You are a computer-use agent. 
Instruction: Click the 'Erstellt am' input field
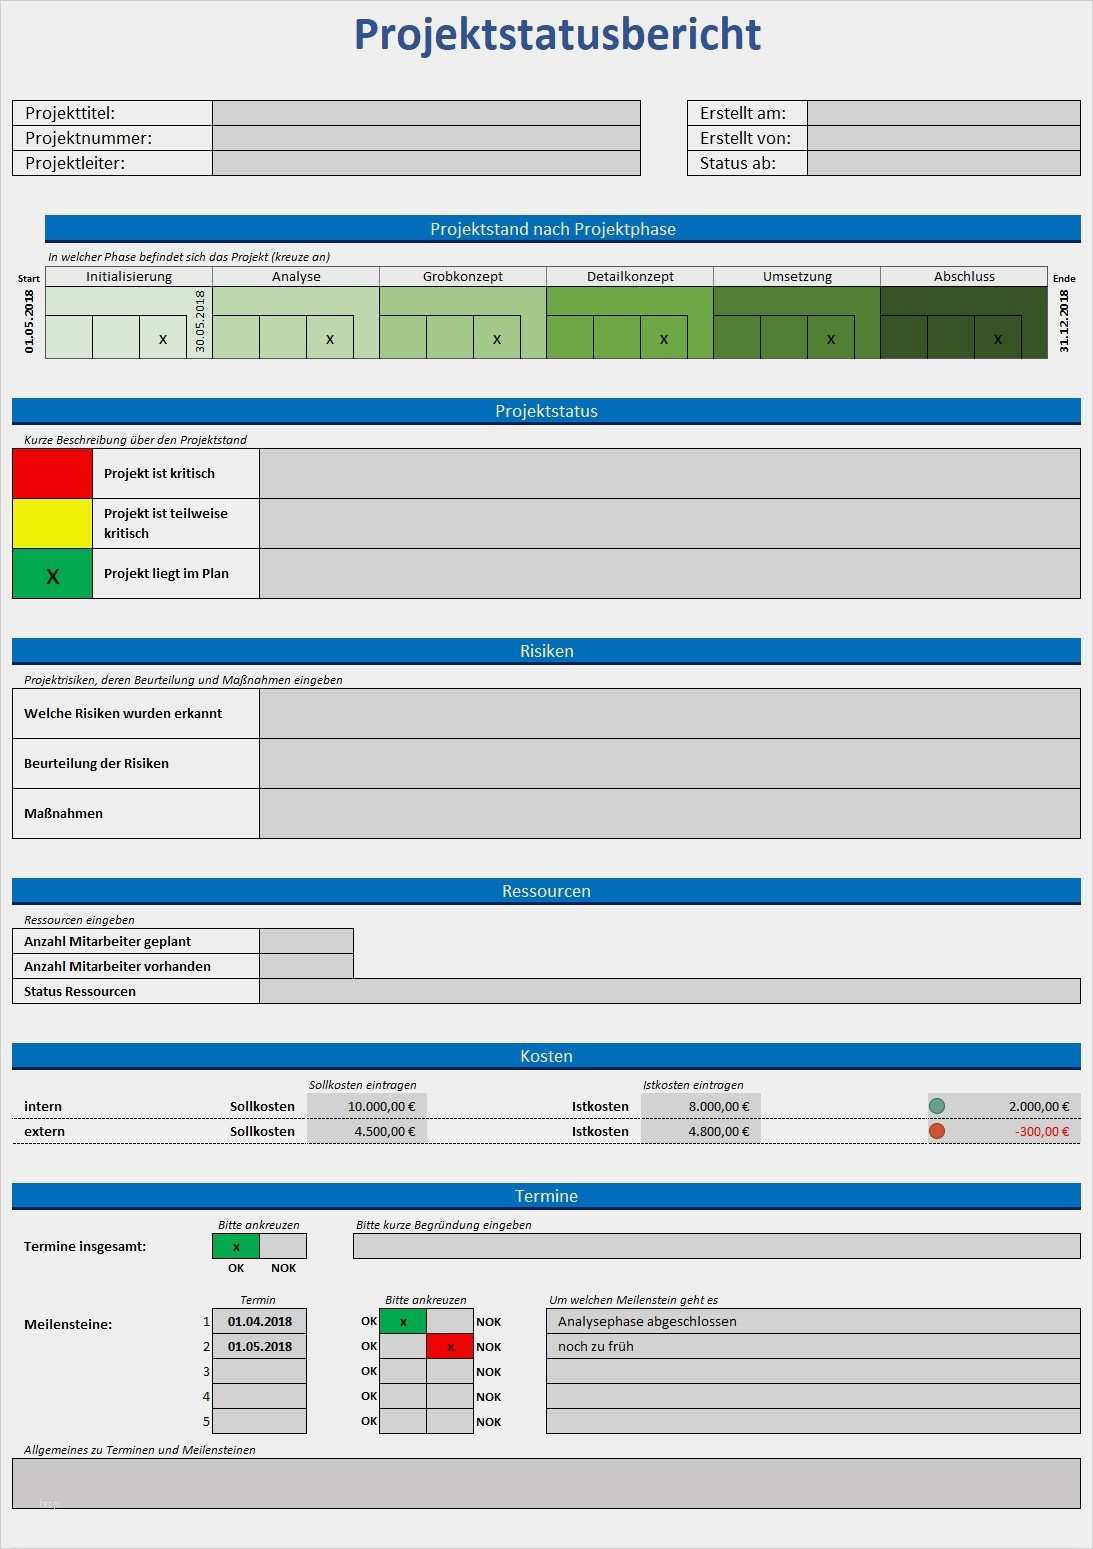pyautogui.click(x=943, y=113)
